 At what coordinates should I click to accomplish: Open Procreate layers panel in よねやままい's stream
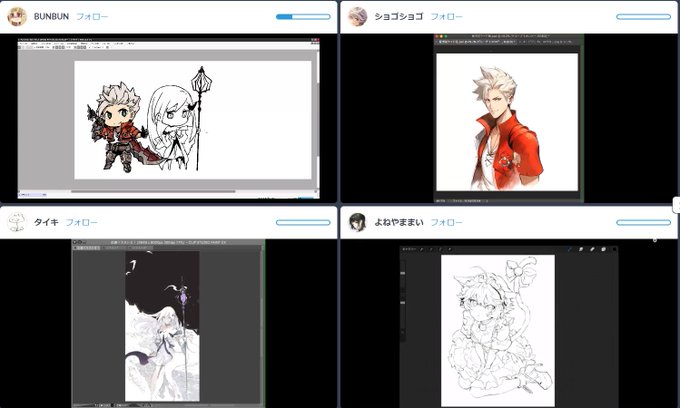tap(603, 249)
